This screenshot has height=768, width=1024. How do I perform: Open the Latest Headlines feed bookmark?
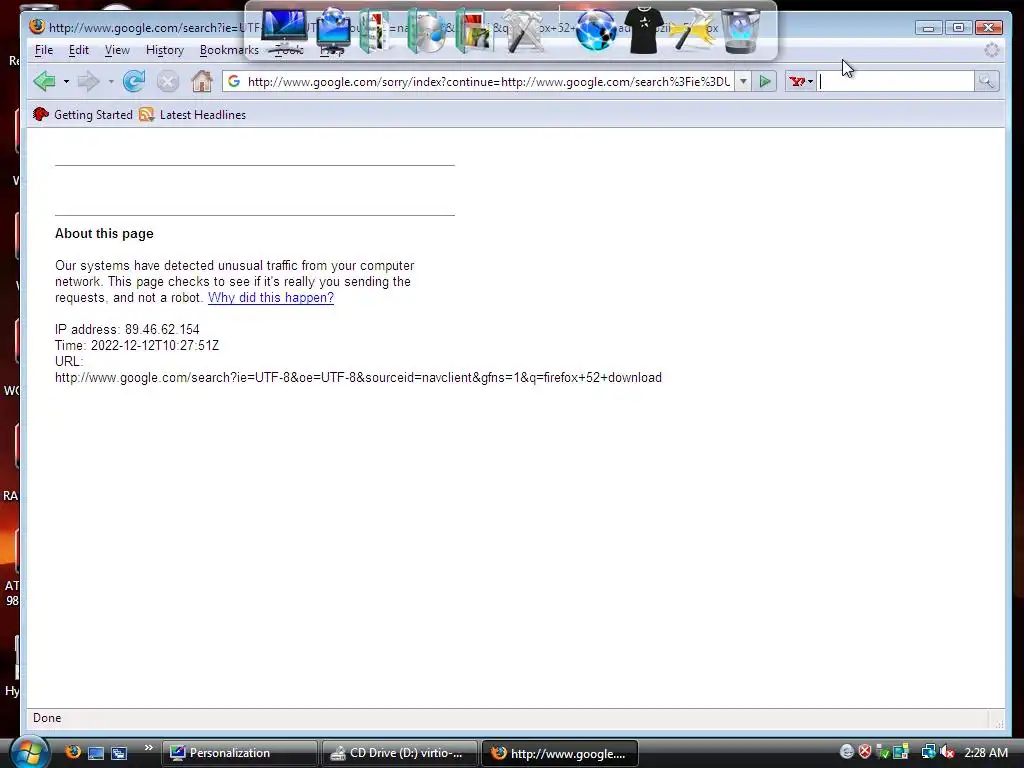(193, 115)
